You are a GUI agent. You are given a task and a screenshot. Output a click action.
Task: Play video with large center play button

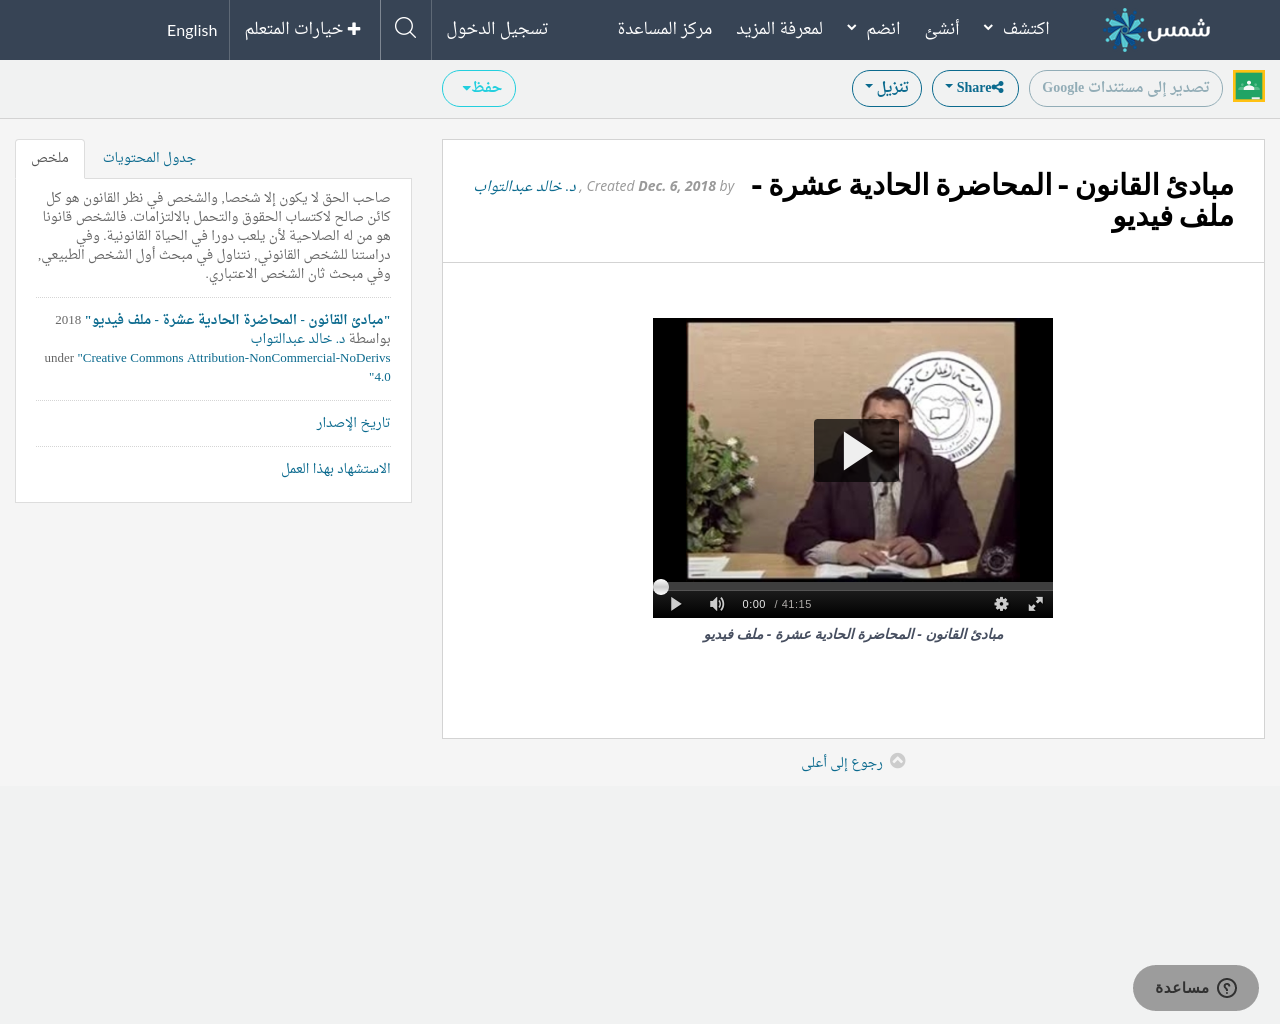(856, 451)
